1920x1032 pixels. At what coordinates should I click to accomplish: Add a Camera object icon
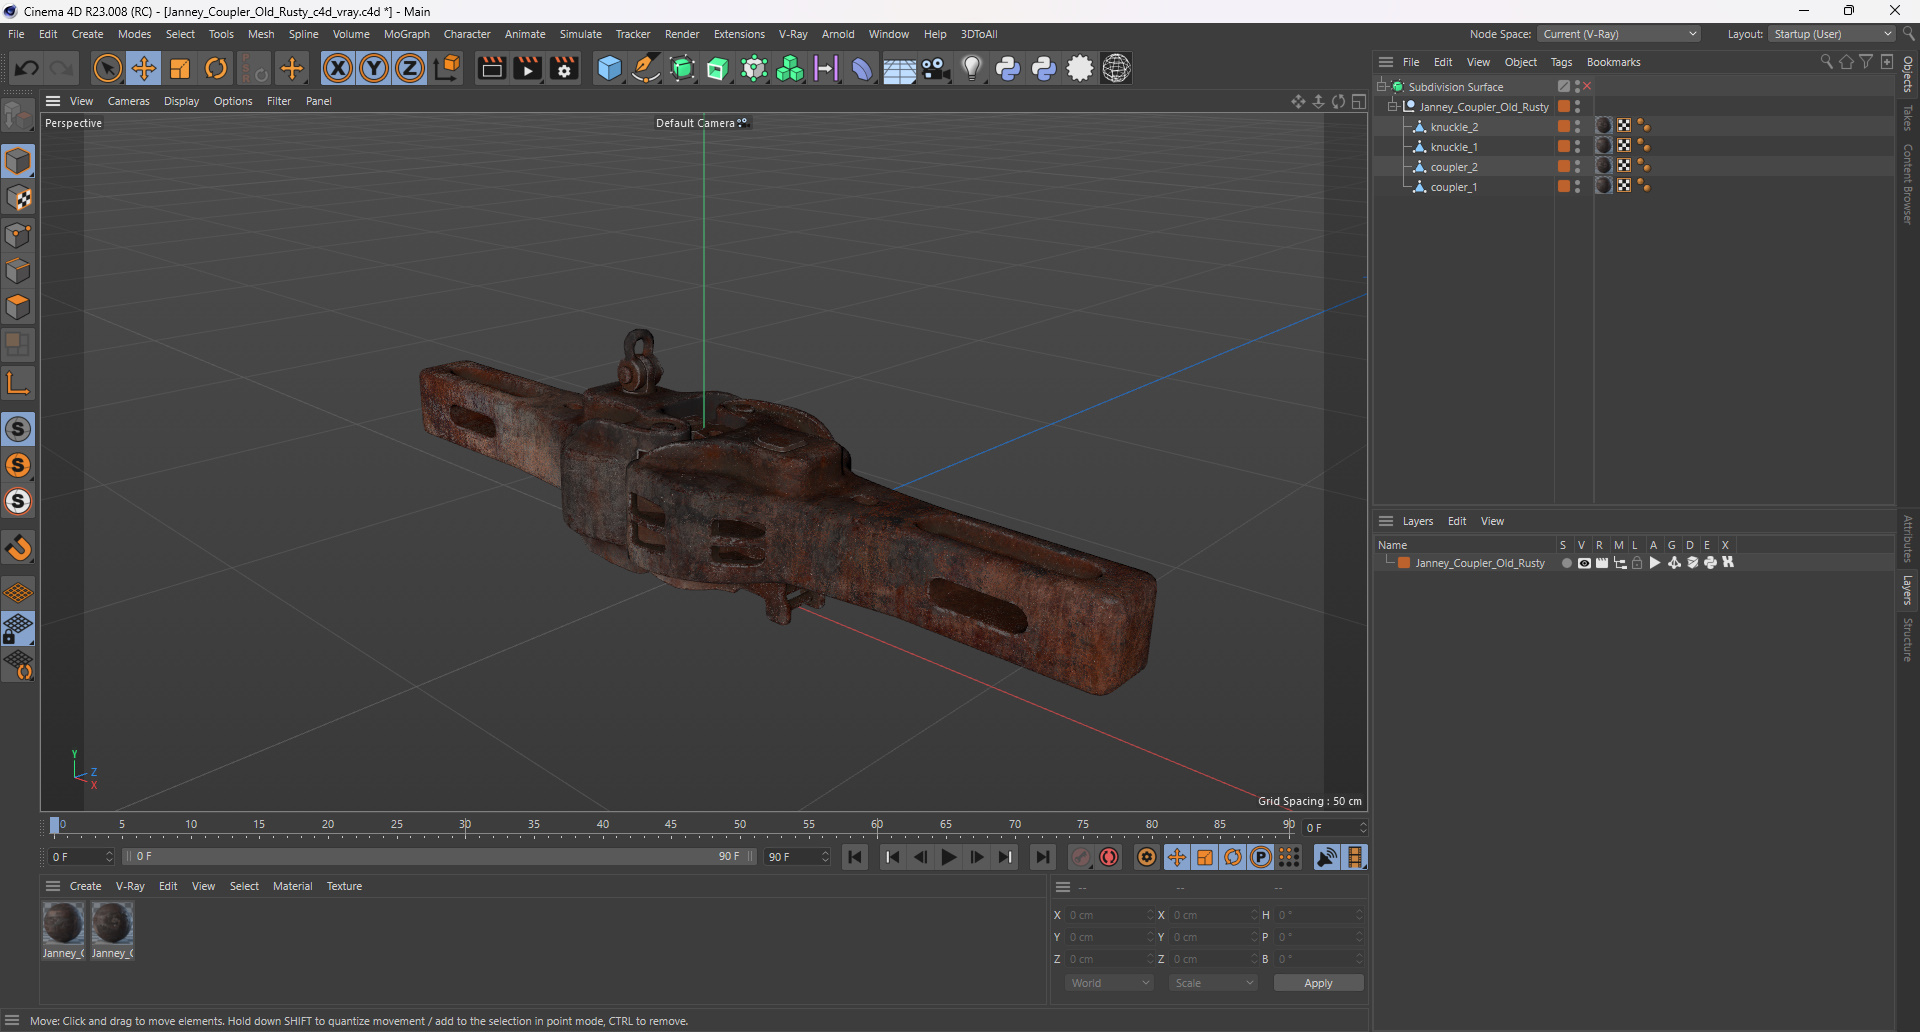[x=936, y=68]
